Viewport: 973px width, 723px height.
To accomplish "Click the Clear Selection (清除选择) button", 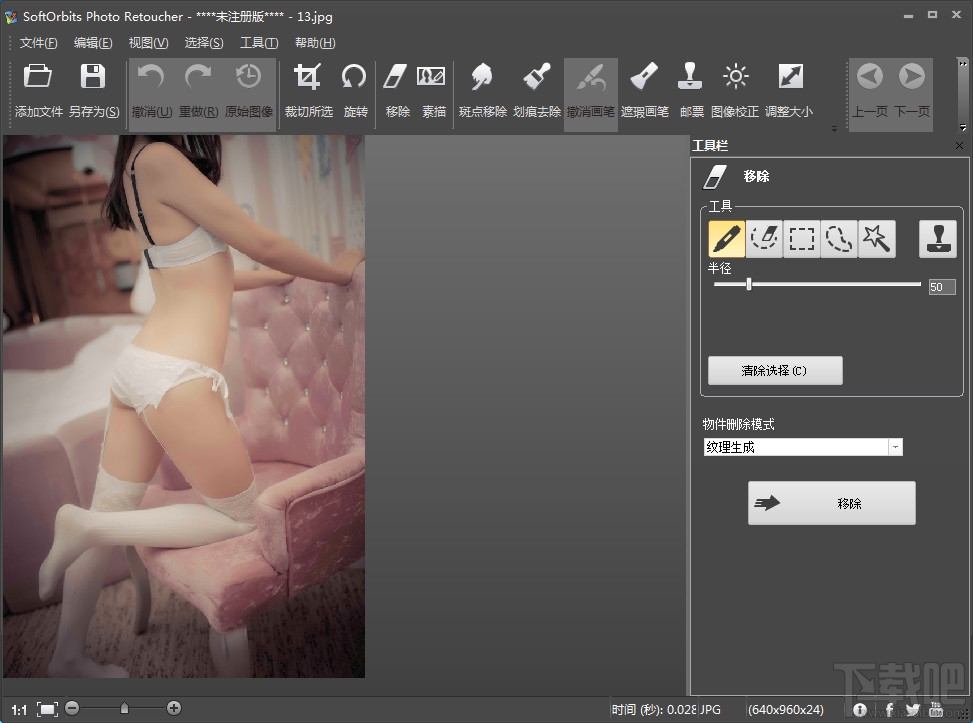I will (x=775, y=370).
